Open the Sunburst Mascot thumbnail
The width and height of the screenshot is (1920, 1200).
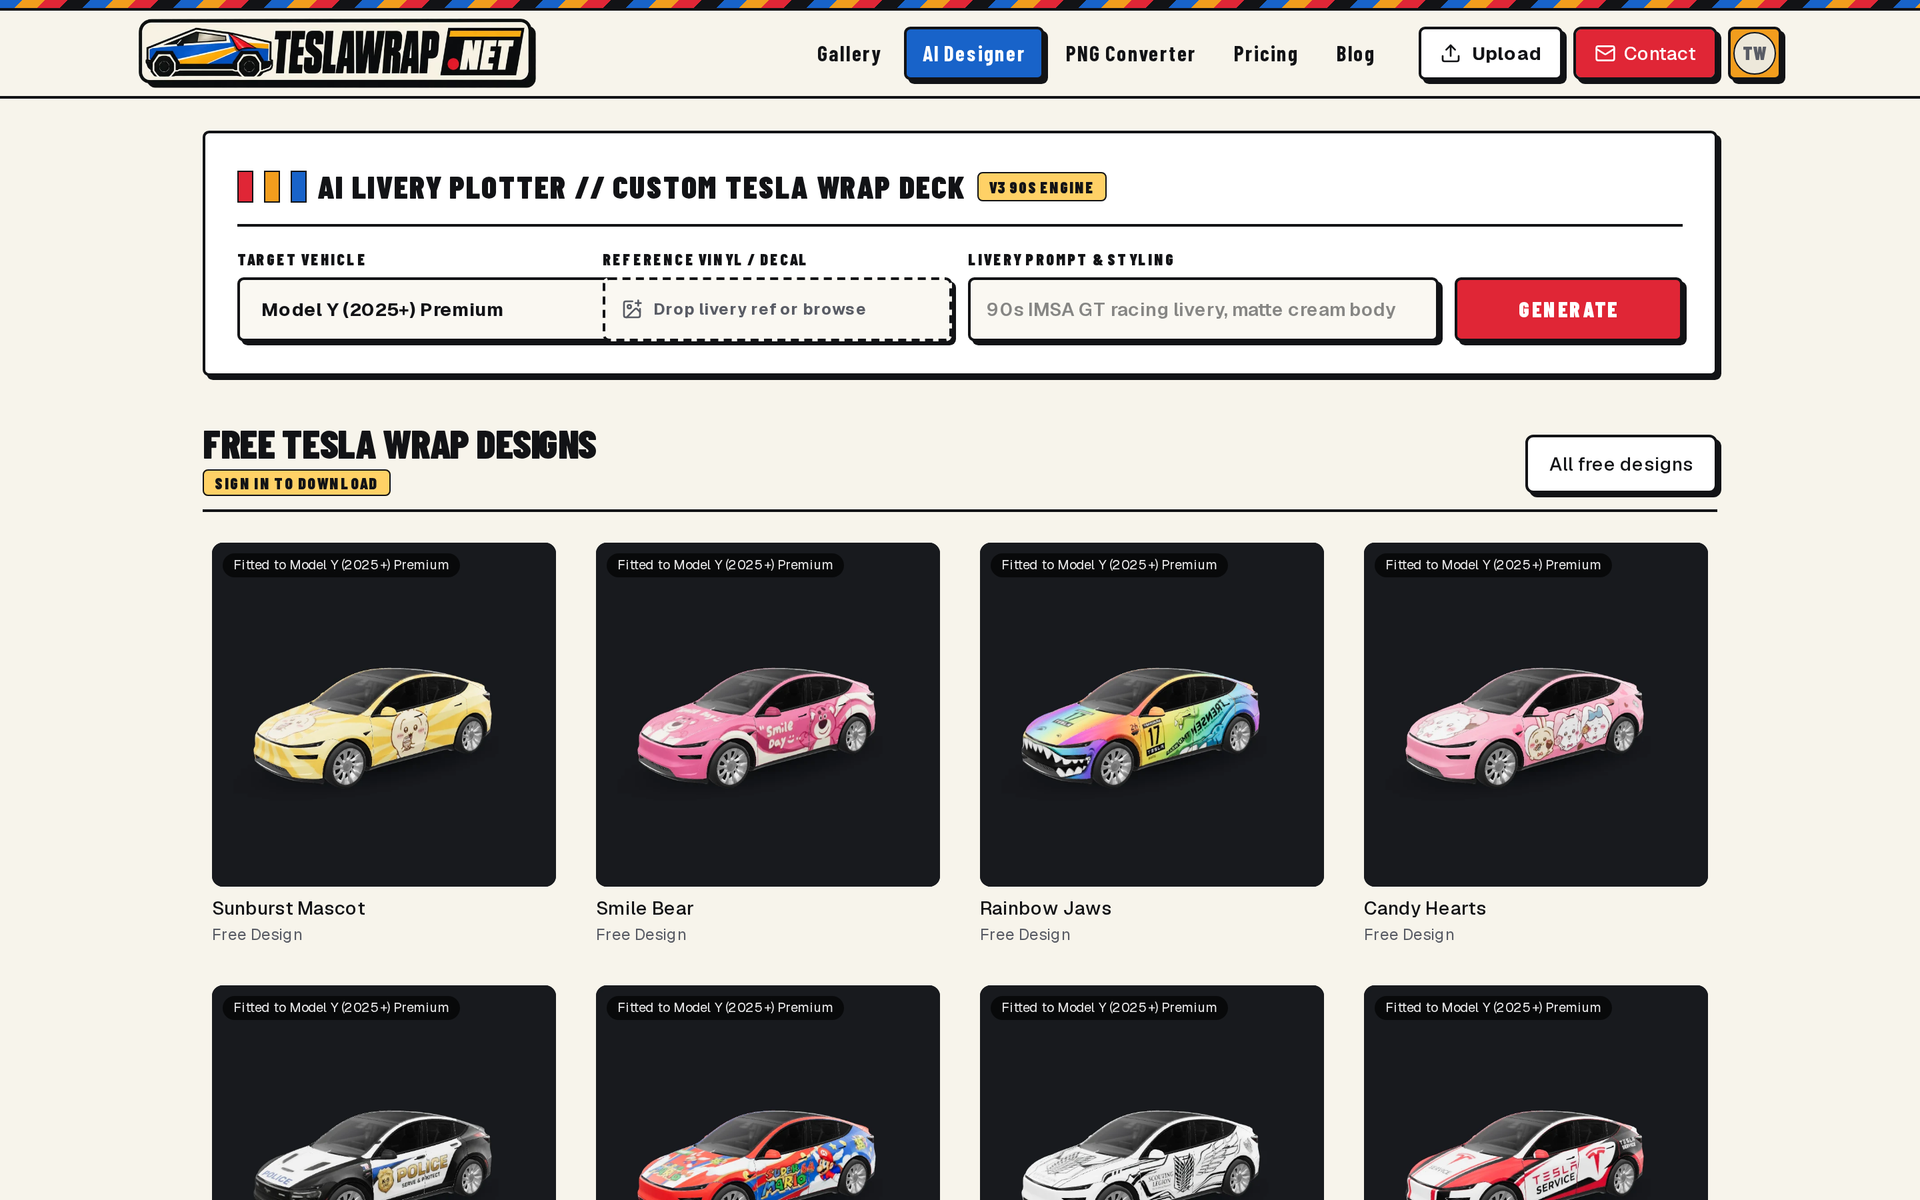coord(384,714)
